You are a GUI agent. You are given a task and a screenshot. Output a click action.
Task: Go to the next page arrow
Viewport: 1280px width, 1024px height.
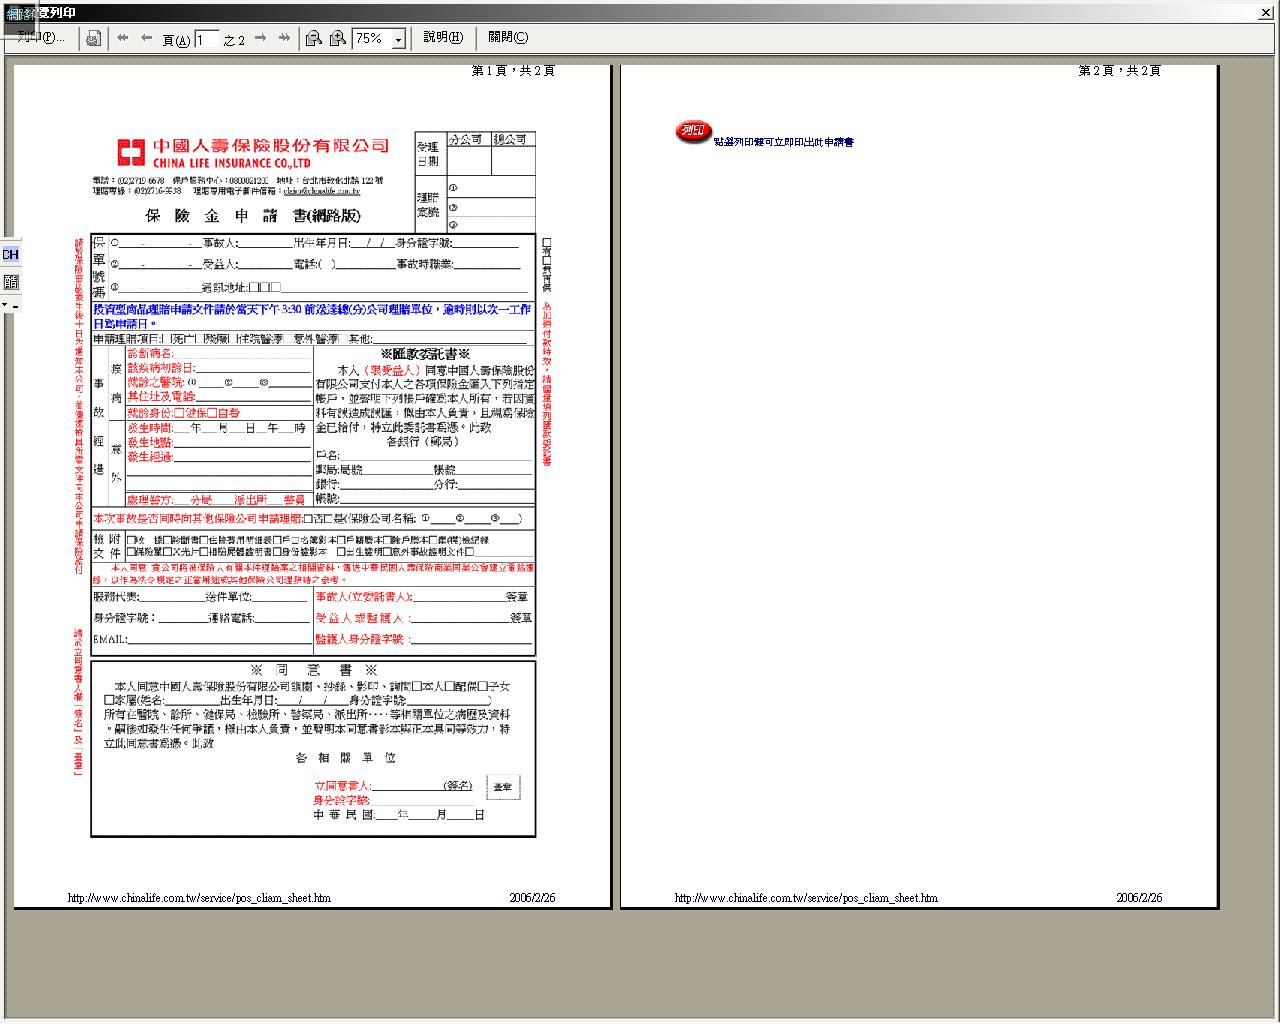click(x=261, y=38)
